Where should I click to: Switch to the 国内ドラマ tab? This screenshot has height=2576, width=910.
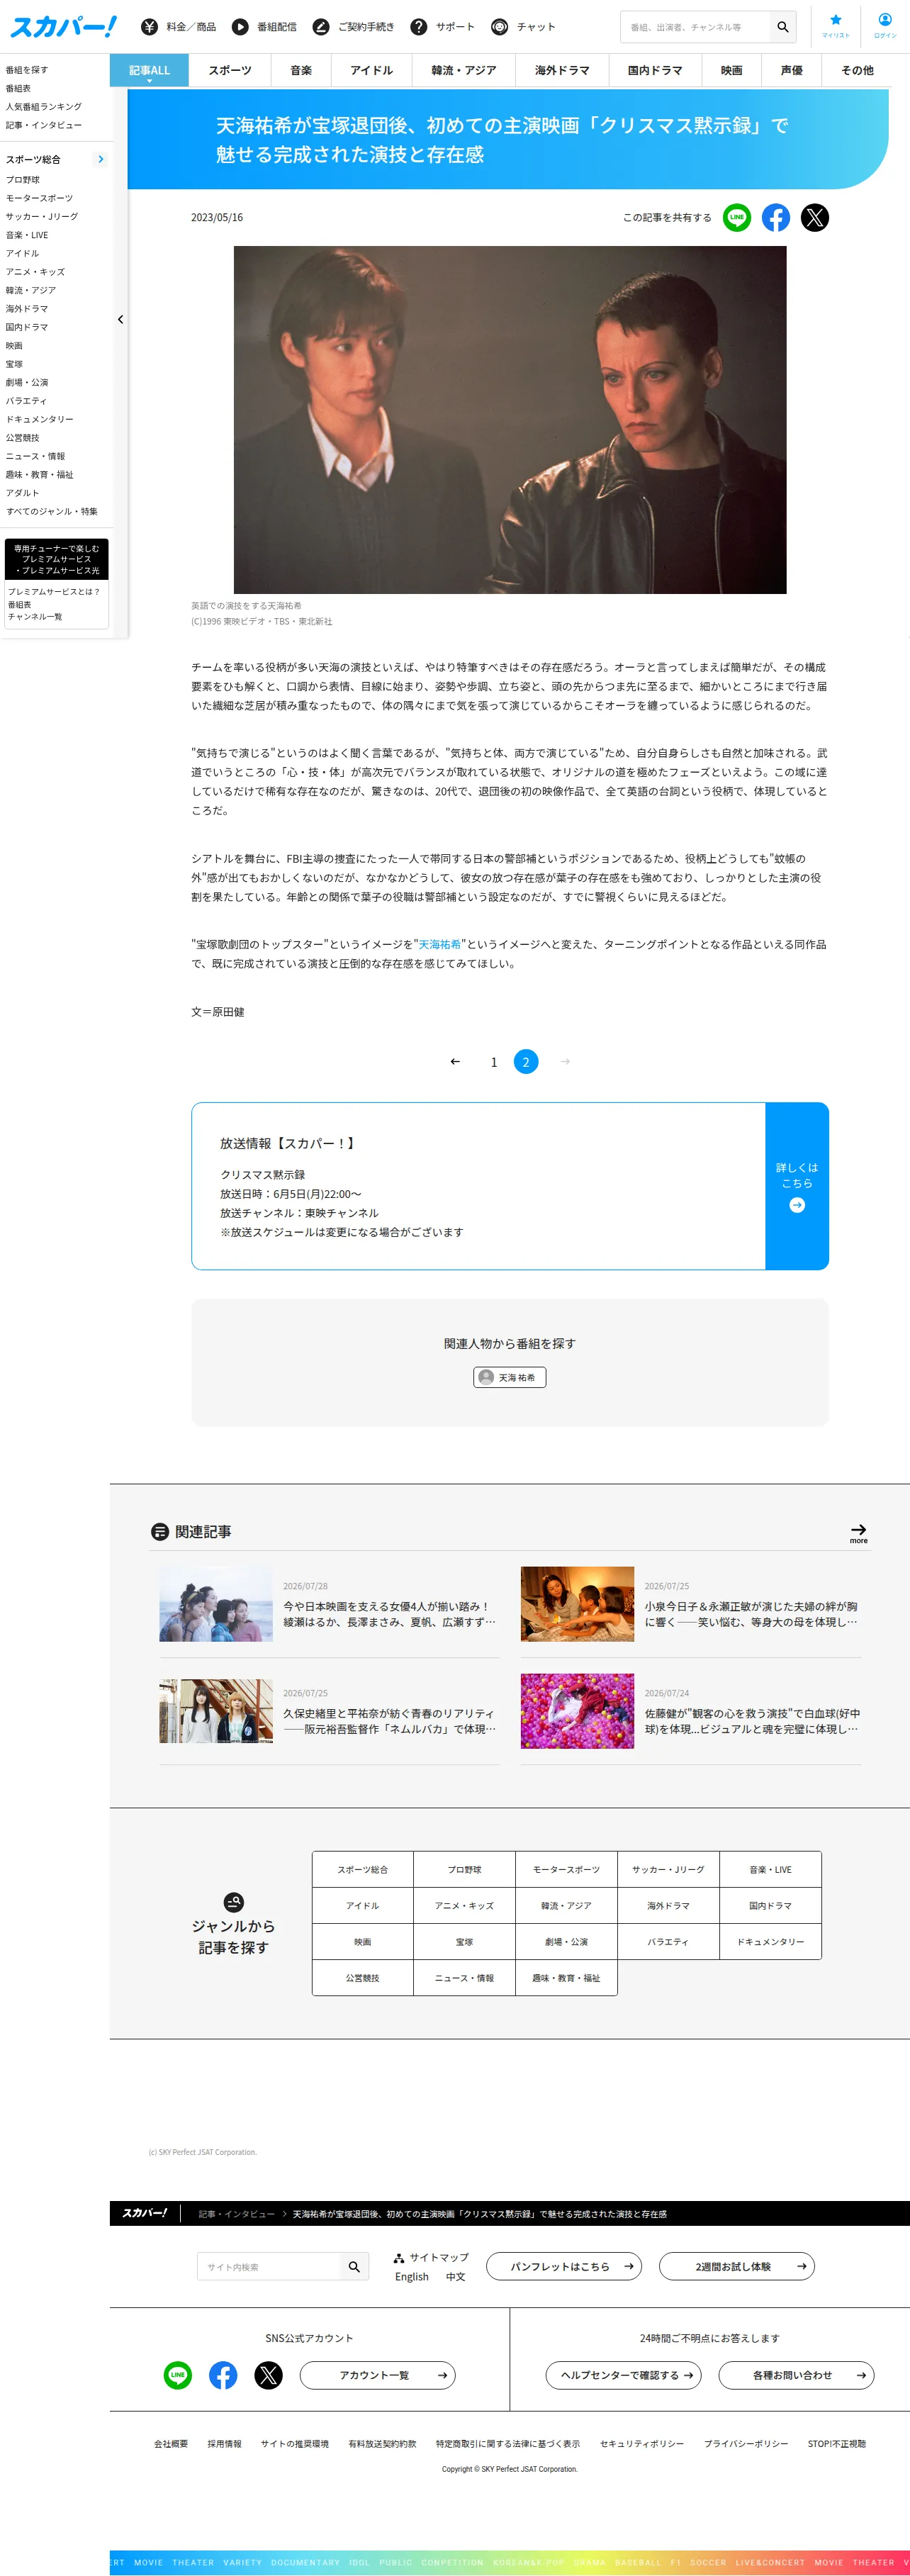[x=655, y=70]
